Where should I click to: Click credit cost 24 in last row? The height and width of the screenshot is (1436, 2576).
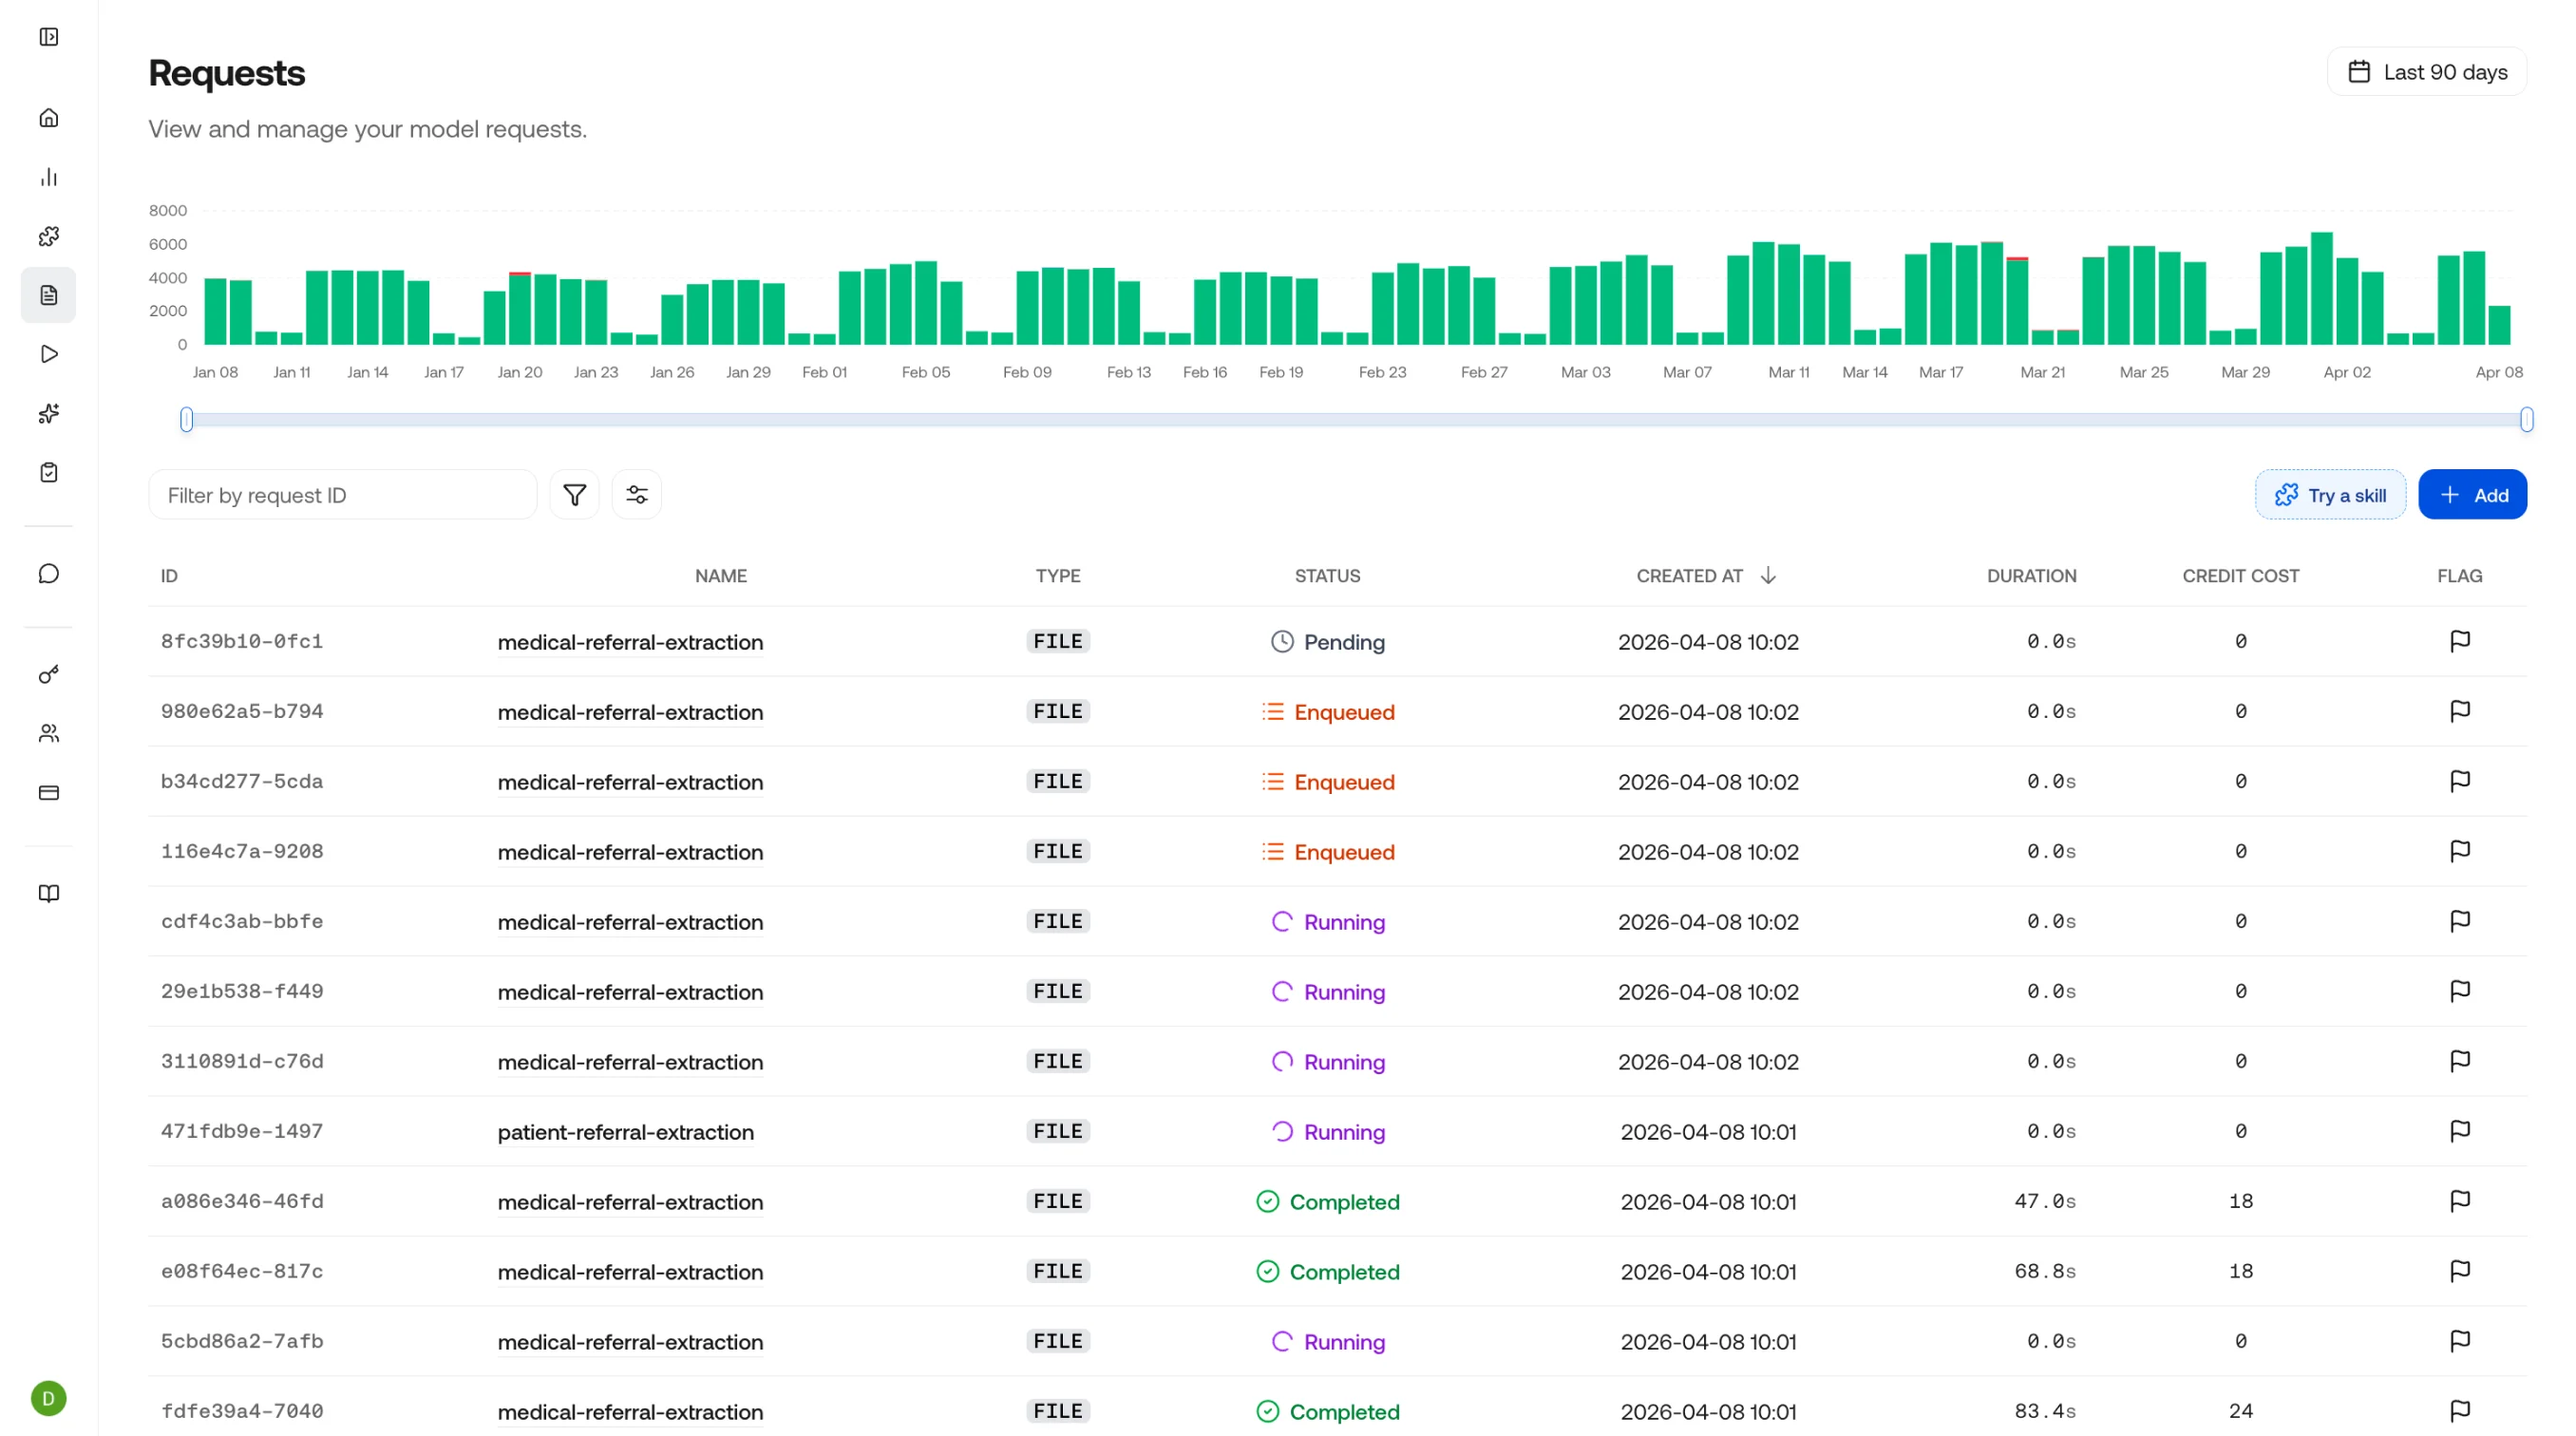point(2240,1411)
